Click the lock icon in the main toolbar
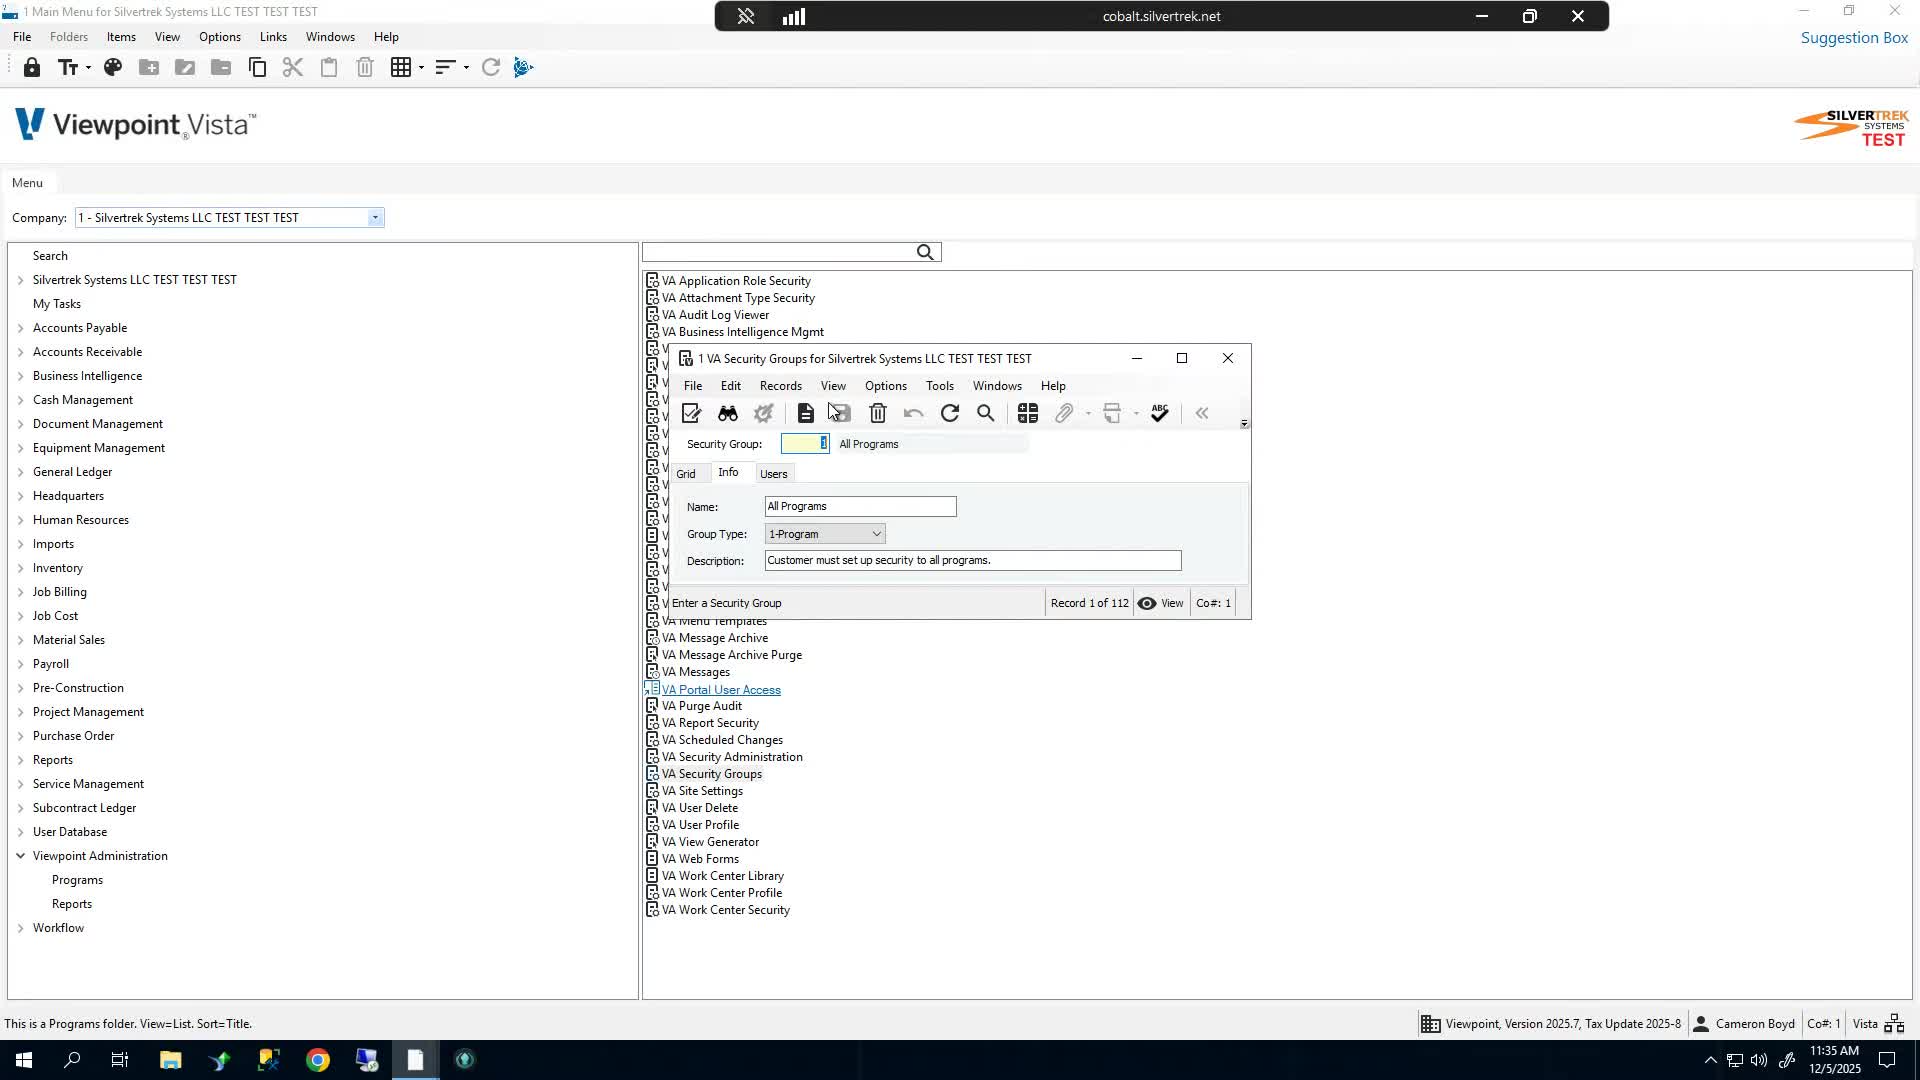The image size is (1920, 1080). point(32,68)
